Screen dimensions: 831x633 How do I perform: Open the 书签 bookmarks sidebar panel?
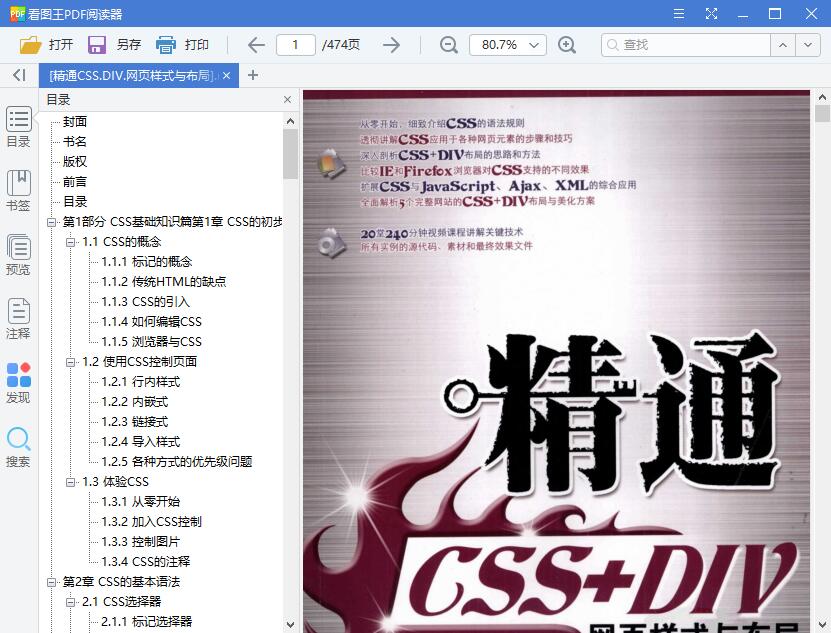(19, 191)
